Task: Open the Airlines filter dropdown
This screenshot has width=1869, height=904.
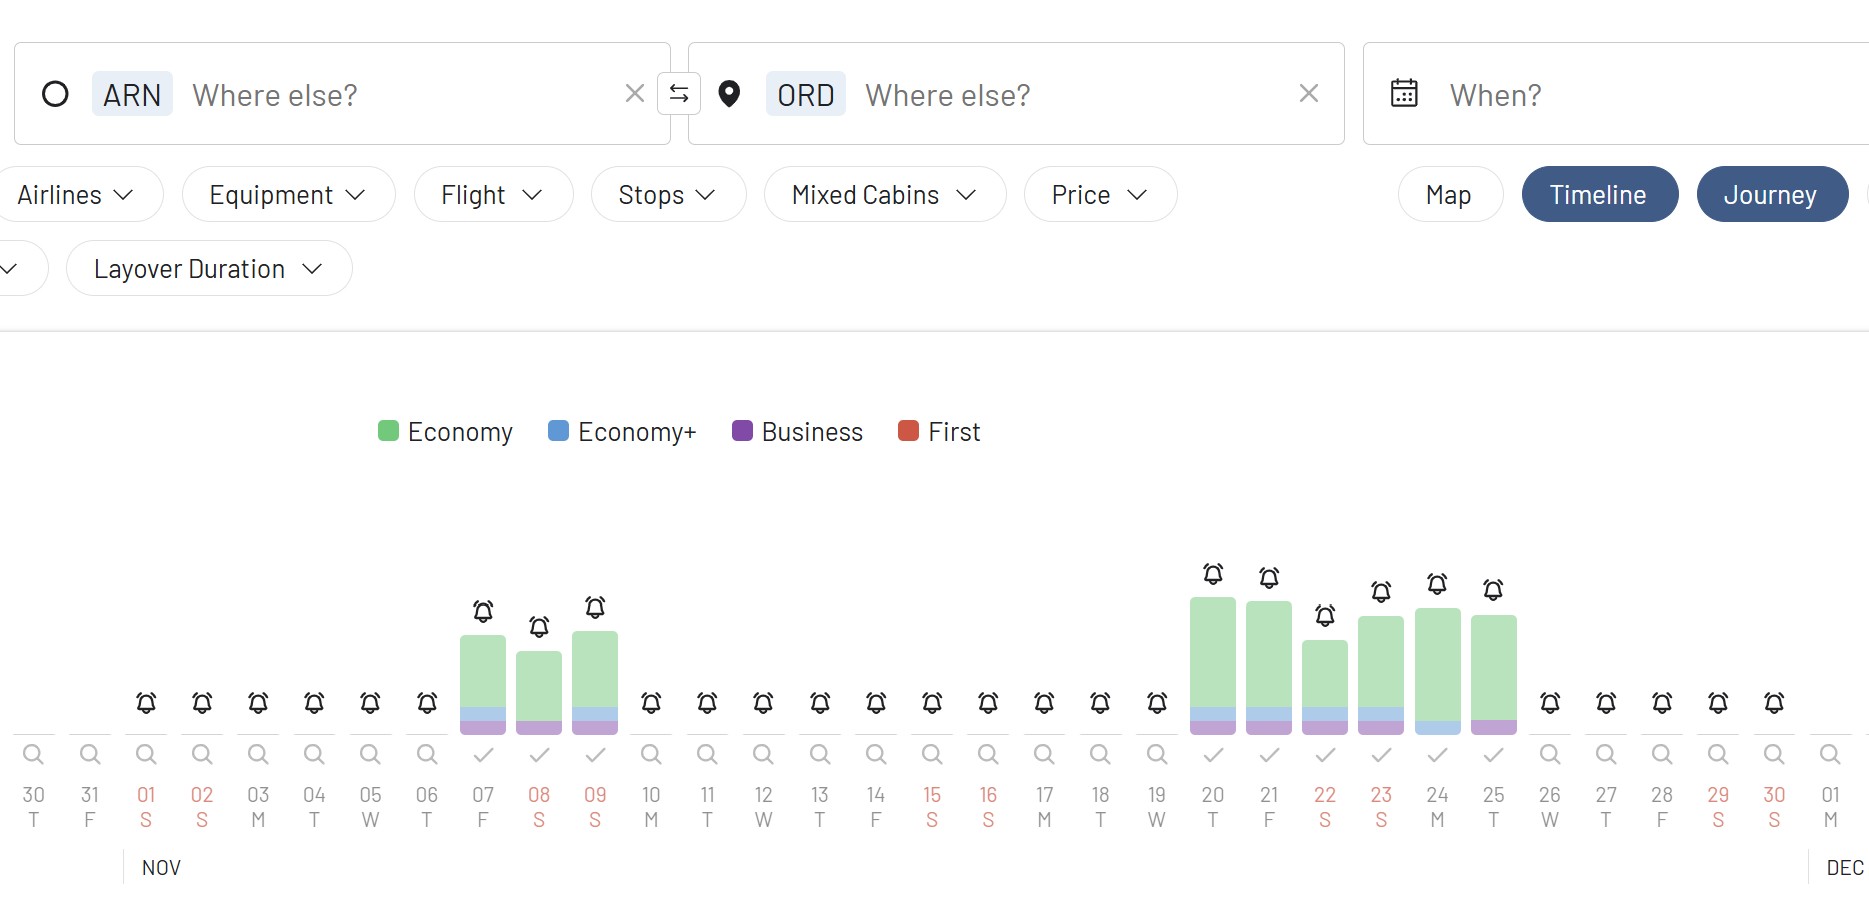Action: [76, 195]
